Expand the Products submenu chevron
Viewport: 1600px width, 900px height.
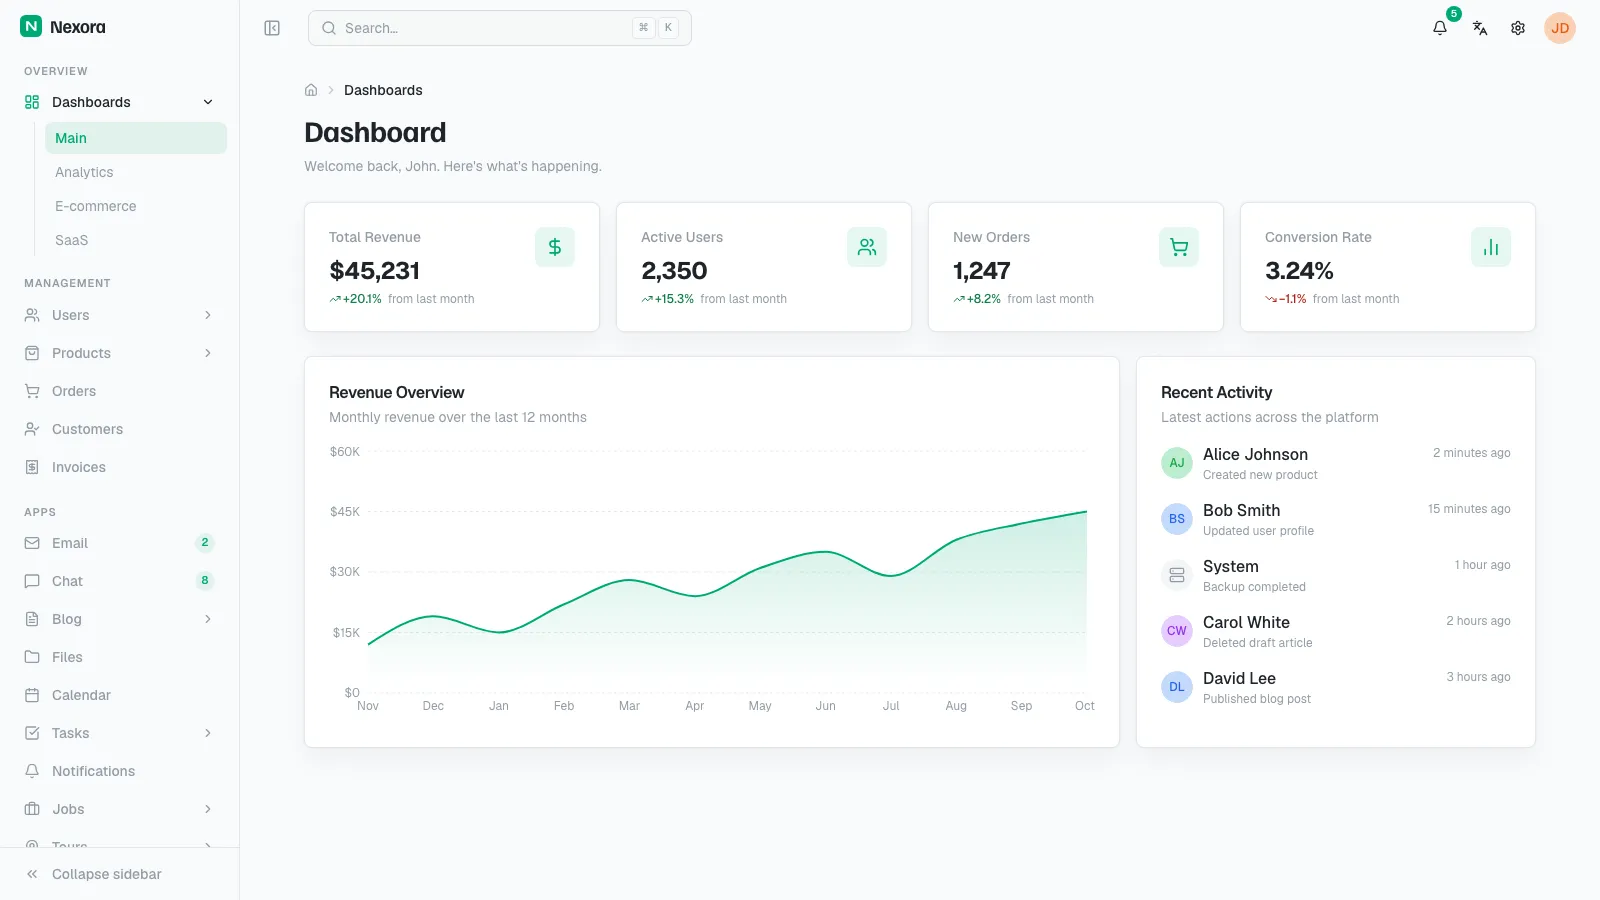(208, 353)
